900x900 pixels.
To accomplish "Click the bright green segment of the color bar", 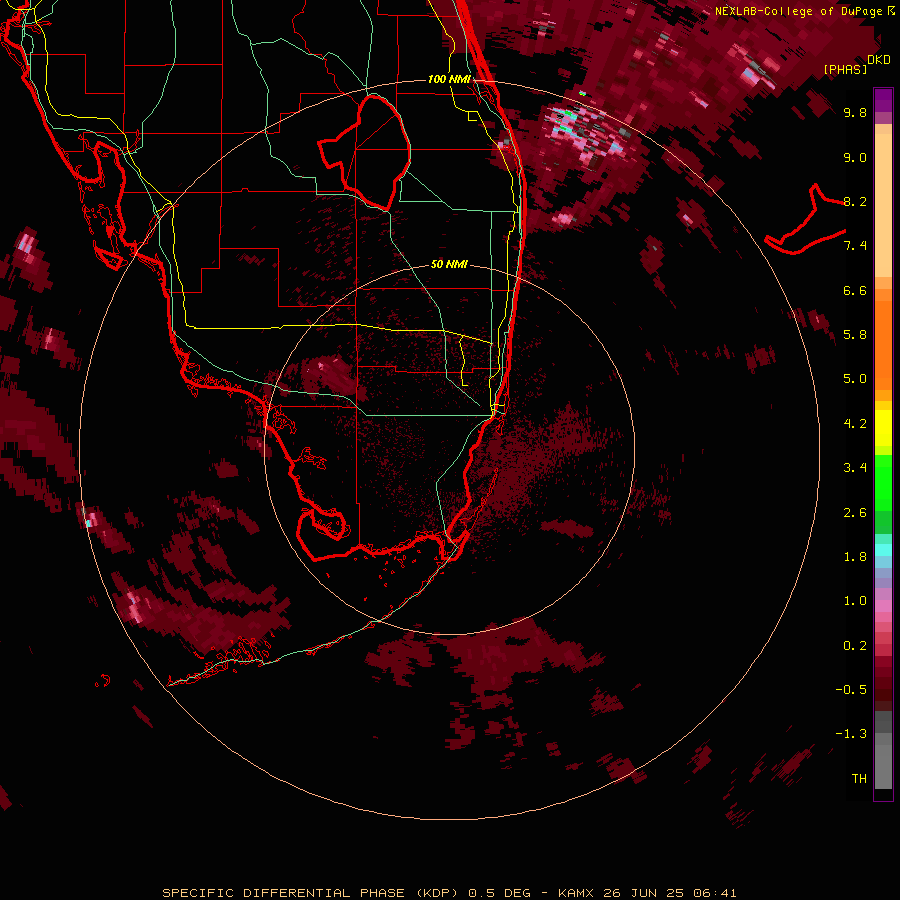I will tap(883, 482).
